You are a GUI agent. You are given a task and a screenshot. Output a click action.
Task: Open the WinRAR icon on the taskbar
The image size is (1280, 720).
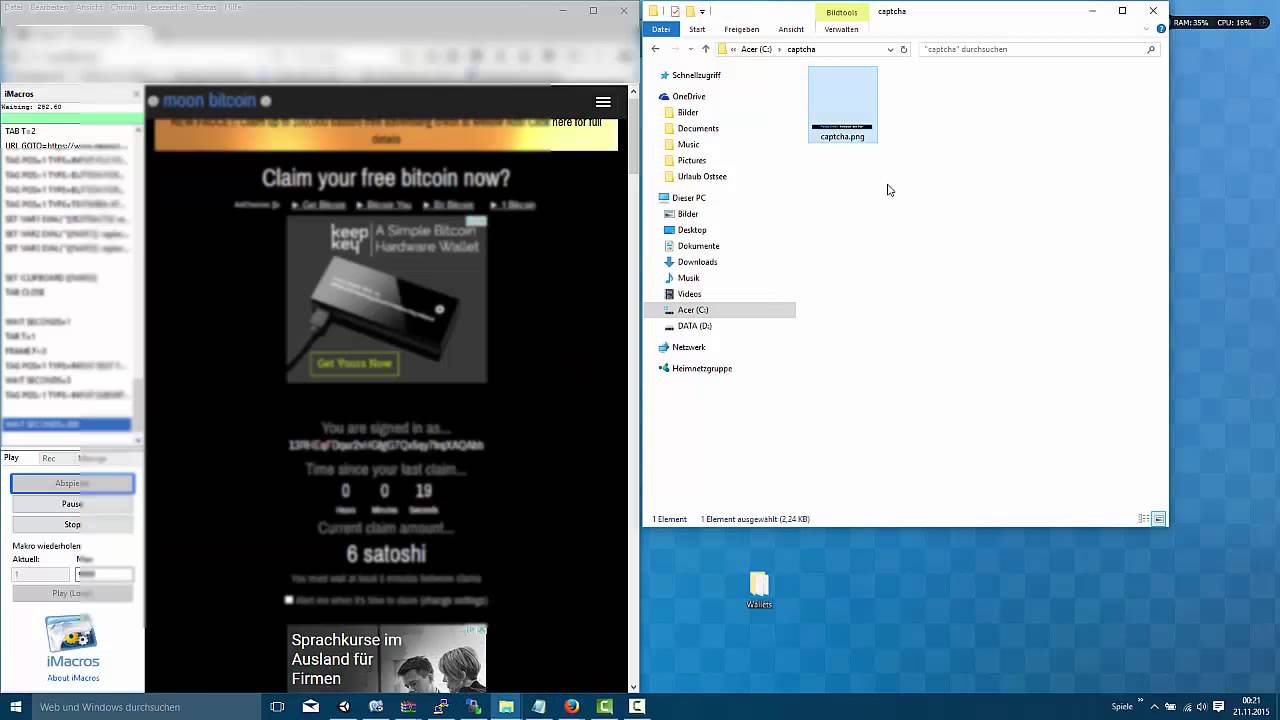coord(409,706)
